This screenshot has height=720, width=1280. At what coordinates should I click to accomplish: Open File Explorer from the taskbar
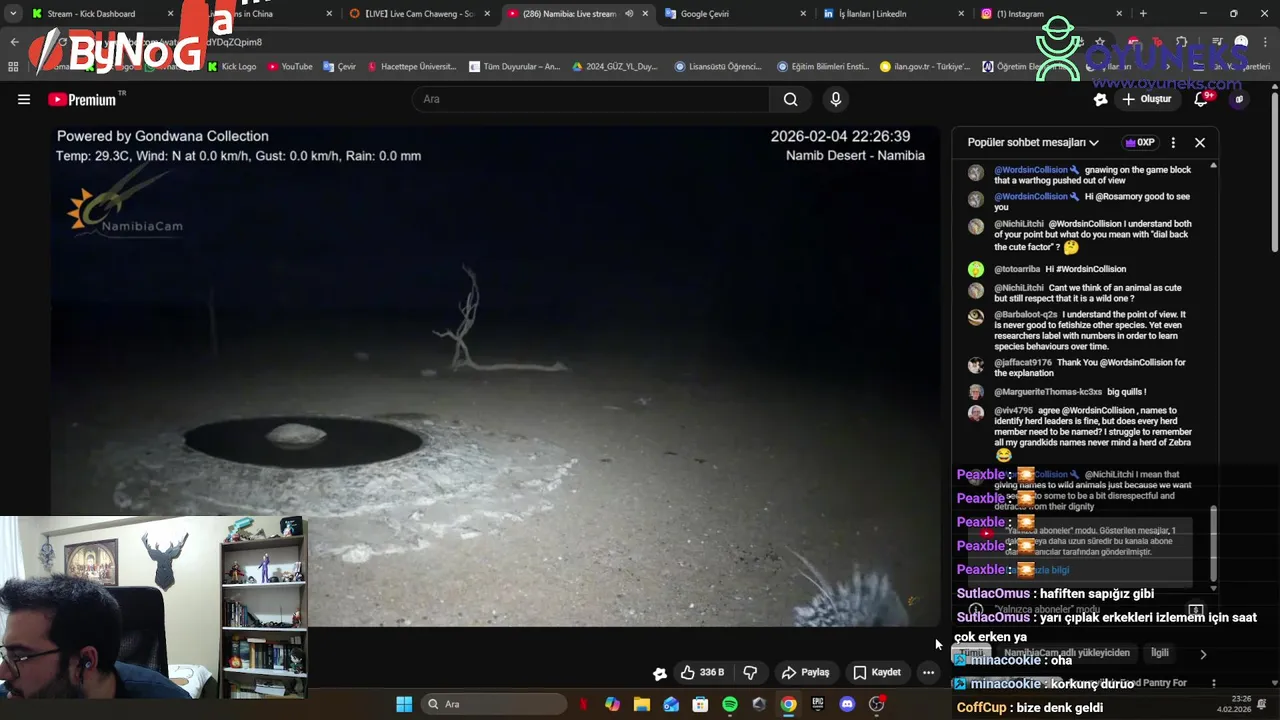[x=642, y=704]
